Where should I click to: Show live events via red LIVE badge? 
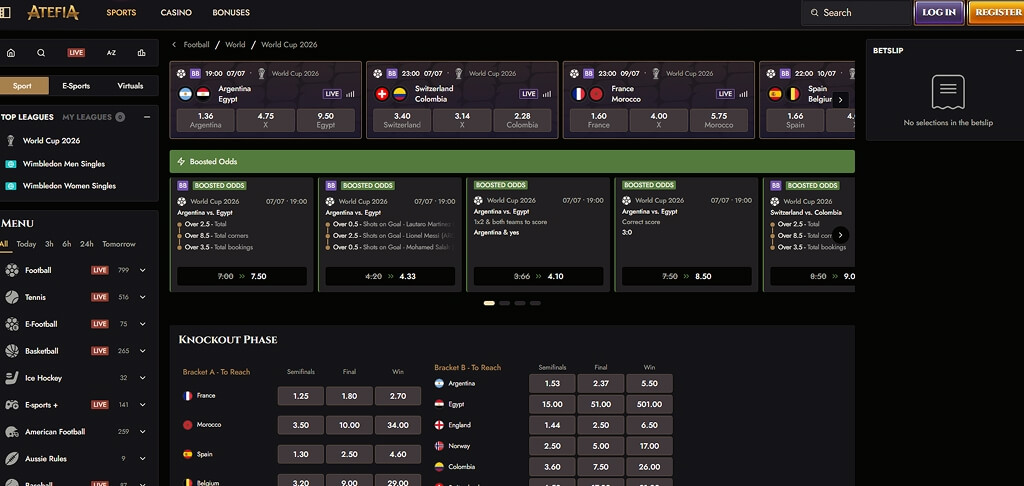(76, 53)
